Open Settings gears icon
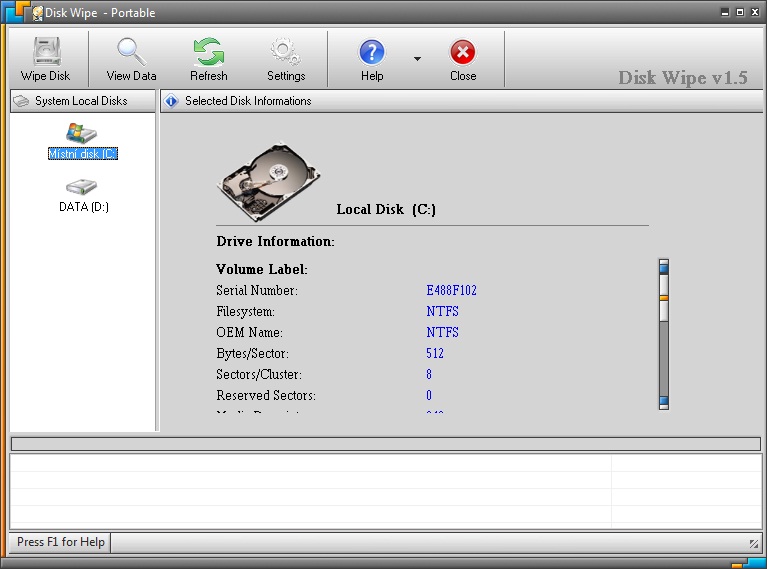 pos(286,51)
